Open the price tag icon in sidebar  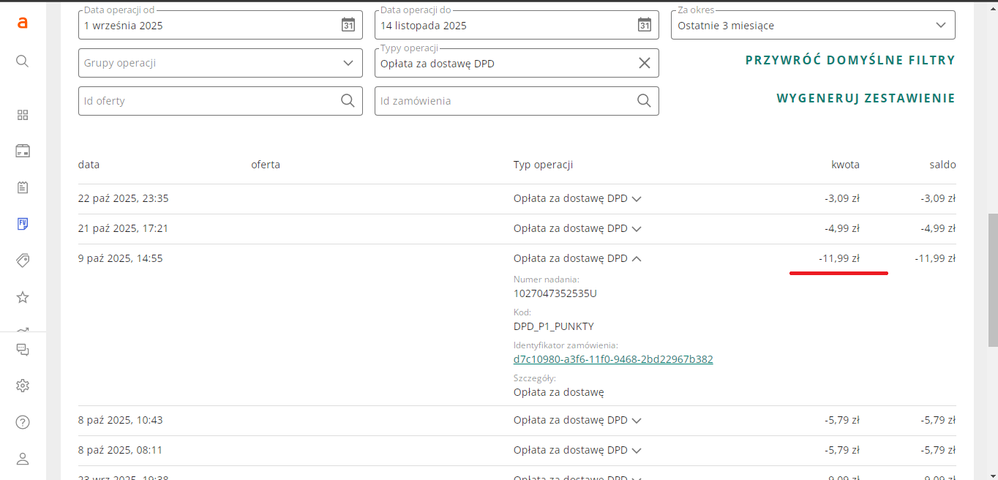22,260
